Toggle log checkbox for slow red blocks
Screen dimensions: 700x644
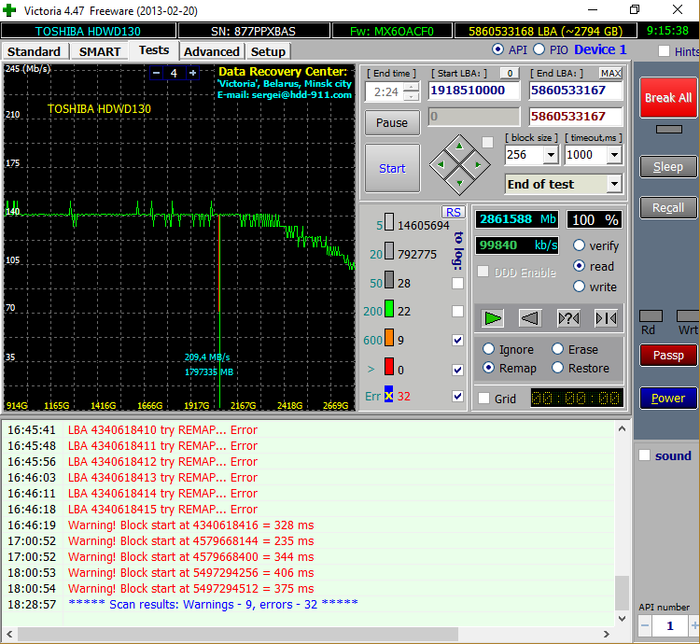[458, 370]
